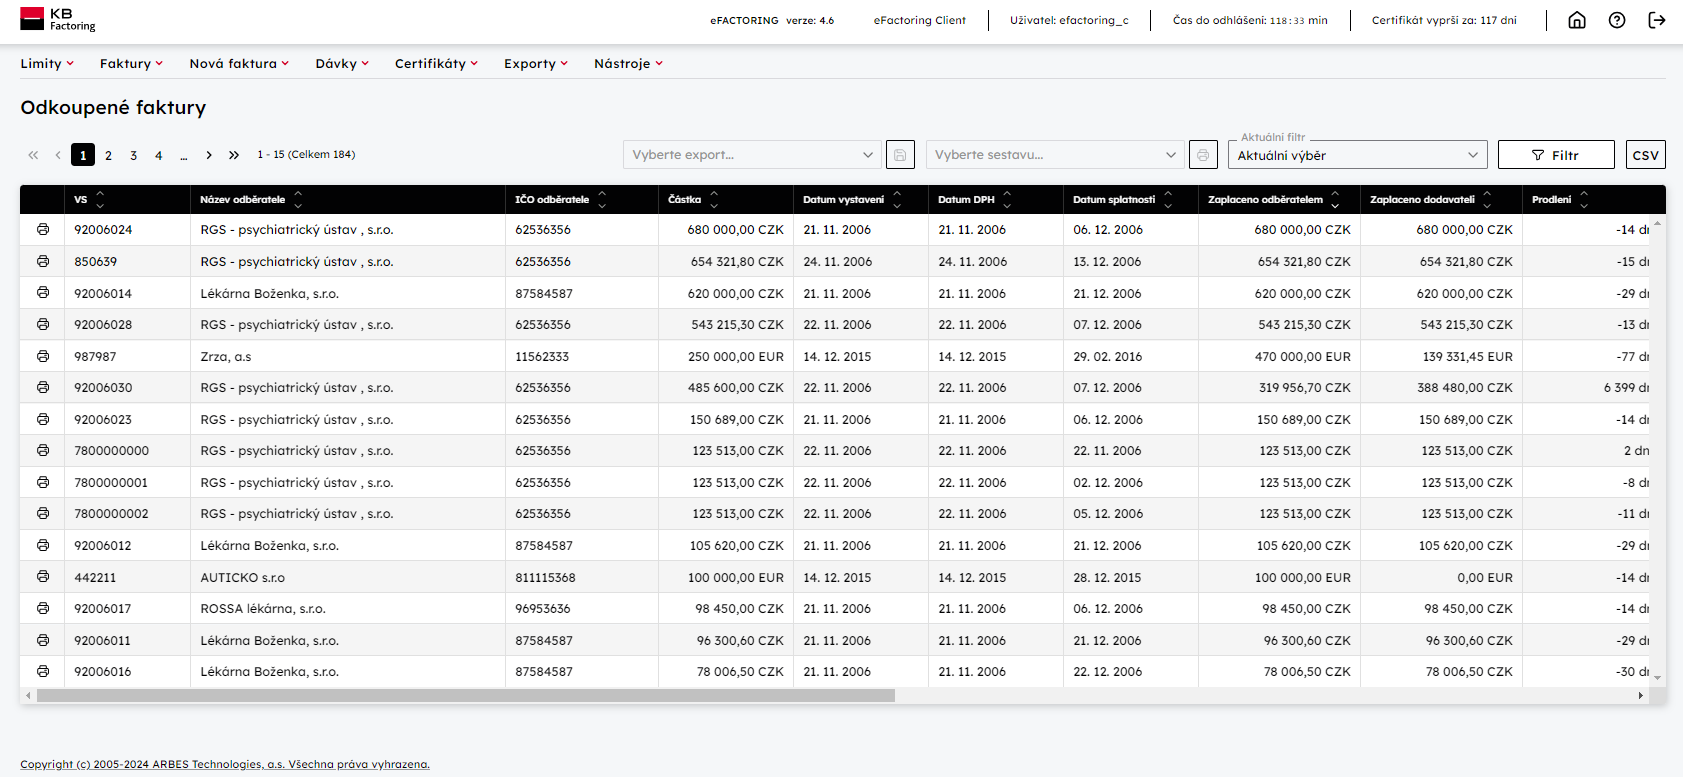Open the KB Factoring logo
This screenshot has height=777, width=1683.
tap(58, 19)
